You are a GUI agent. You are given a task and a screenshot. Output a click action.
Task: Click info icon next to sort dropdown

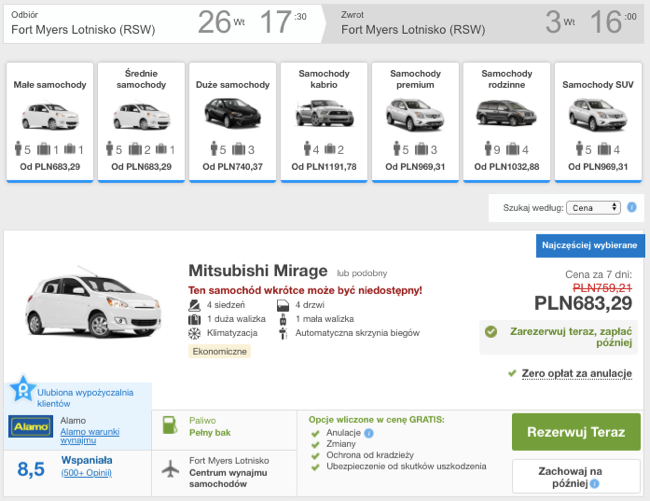[x=632, y=207]
